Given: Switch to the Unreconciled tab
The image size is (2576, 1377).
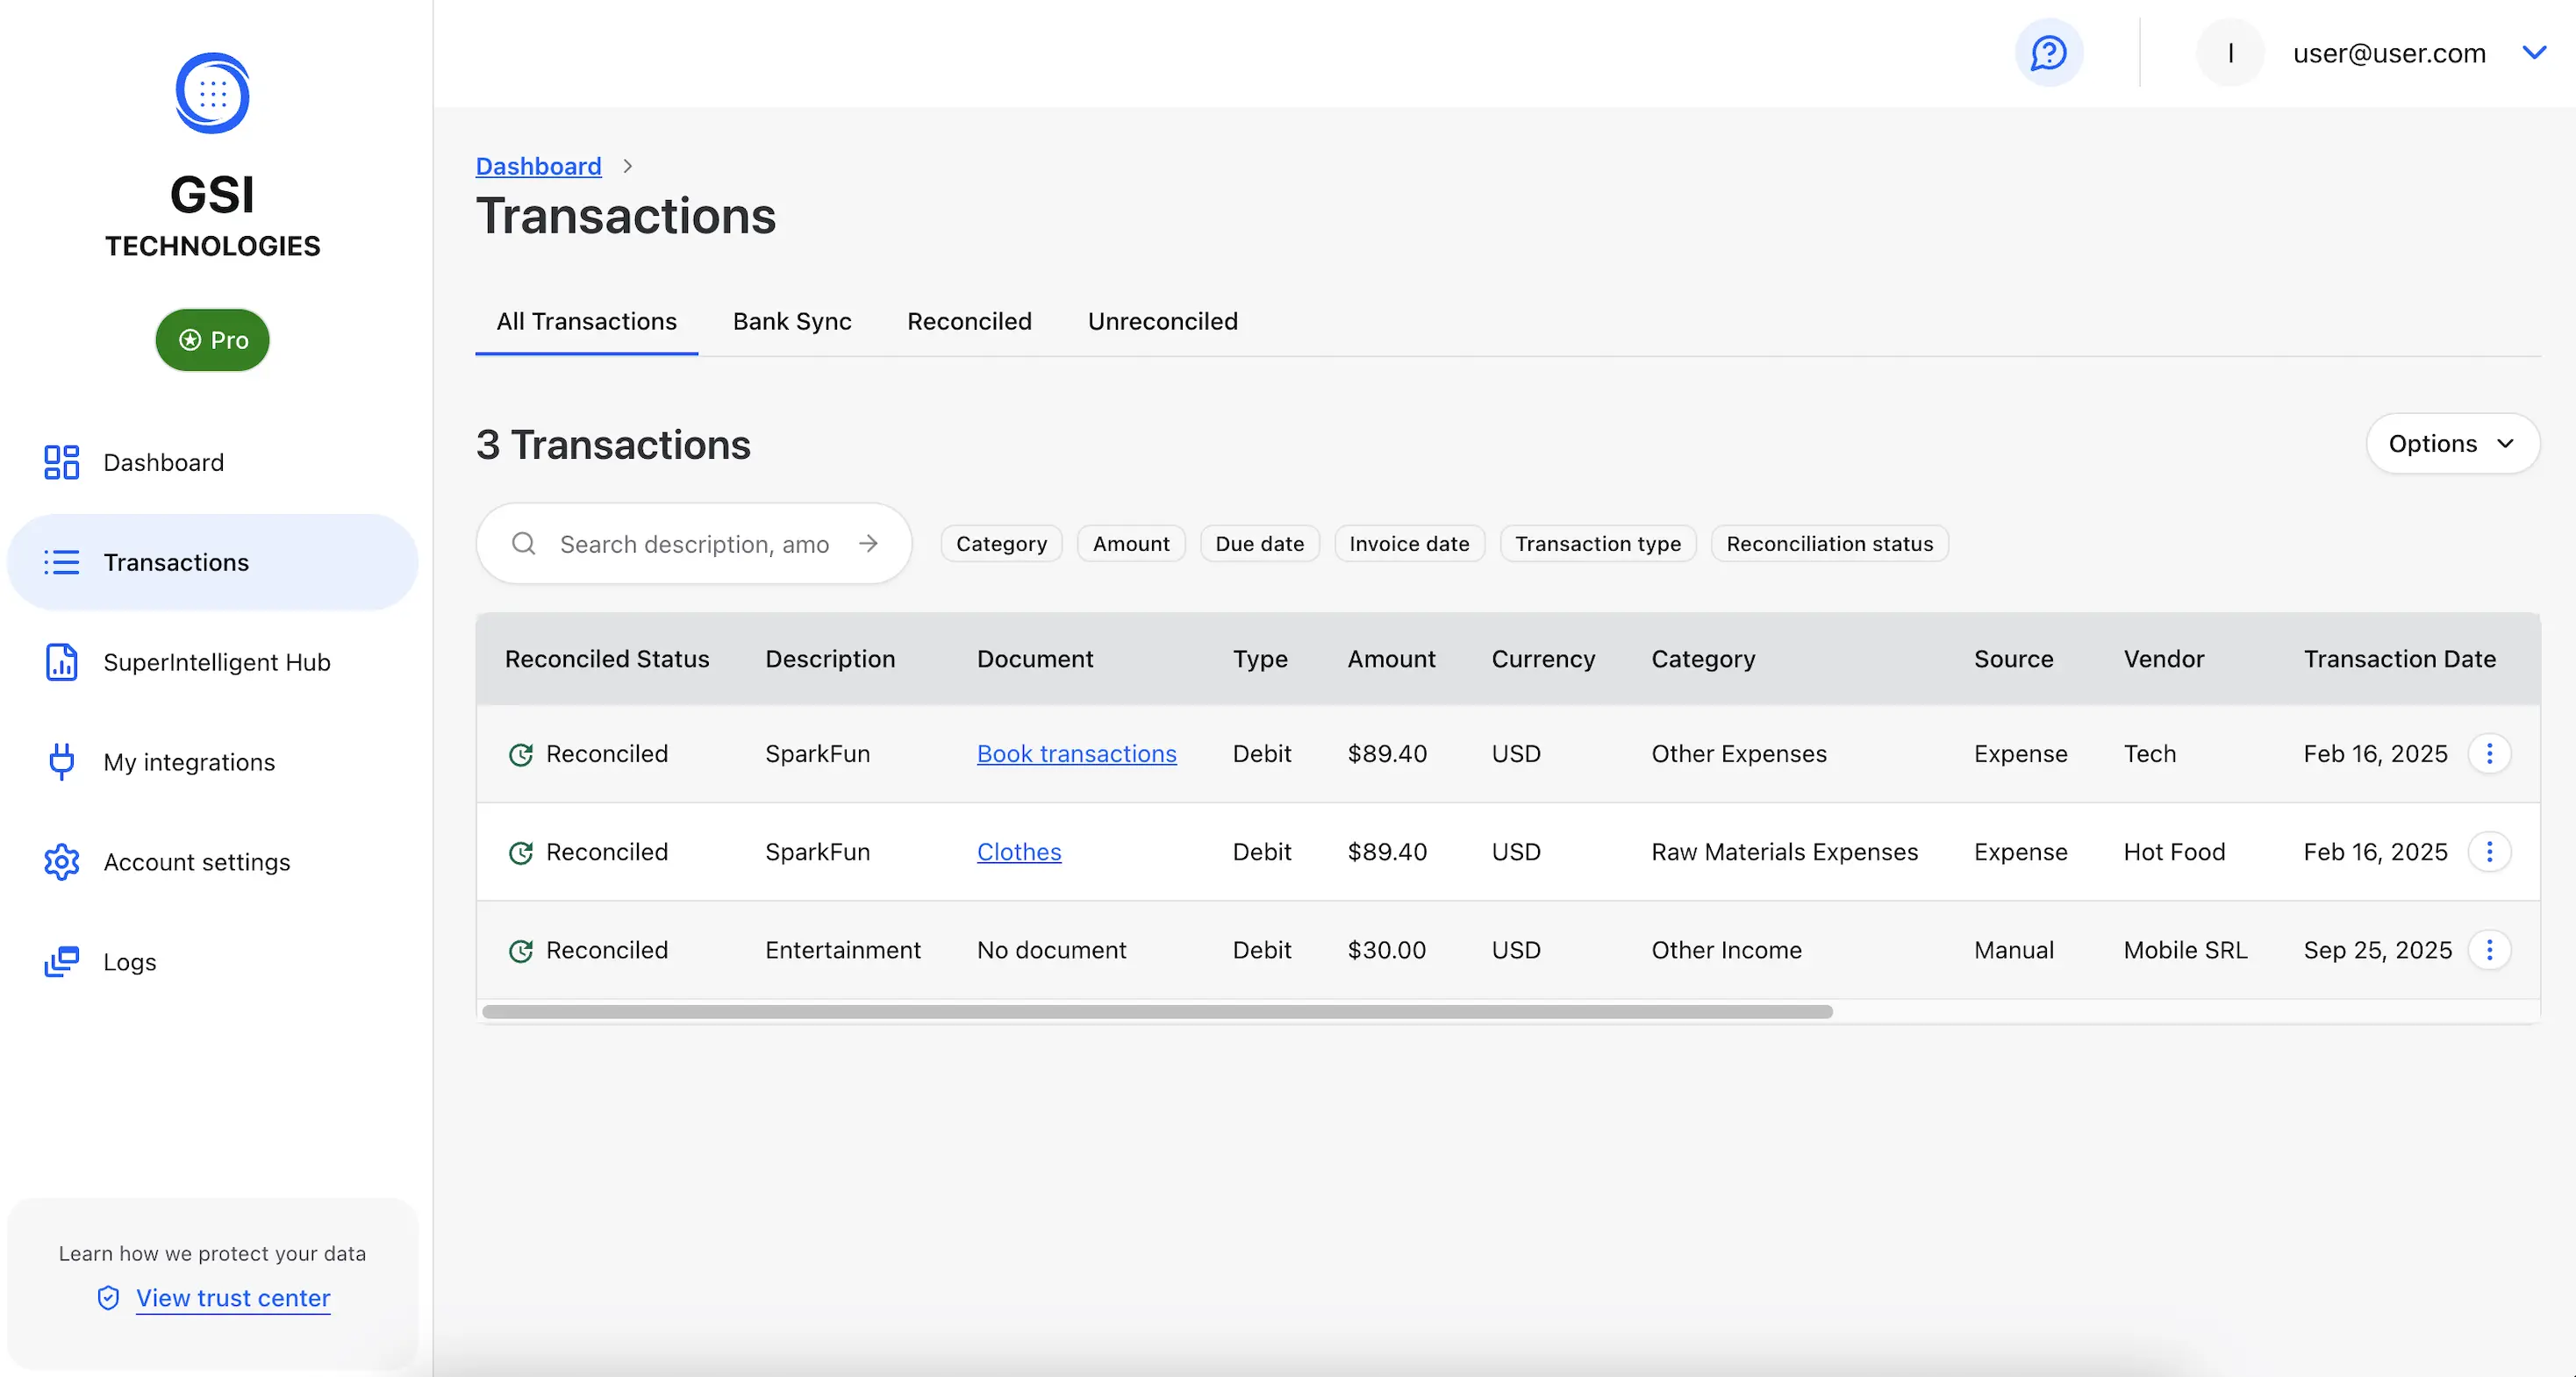Looking at the screenshot, I should pos(1162,321).
